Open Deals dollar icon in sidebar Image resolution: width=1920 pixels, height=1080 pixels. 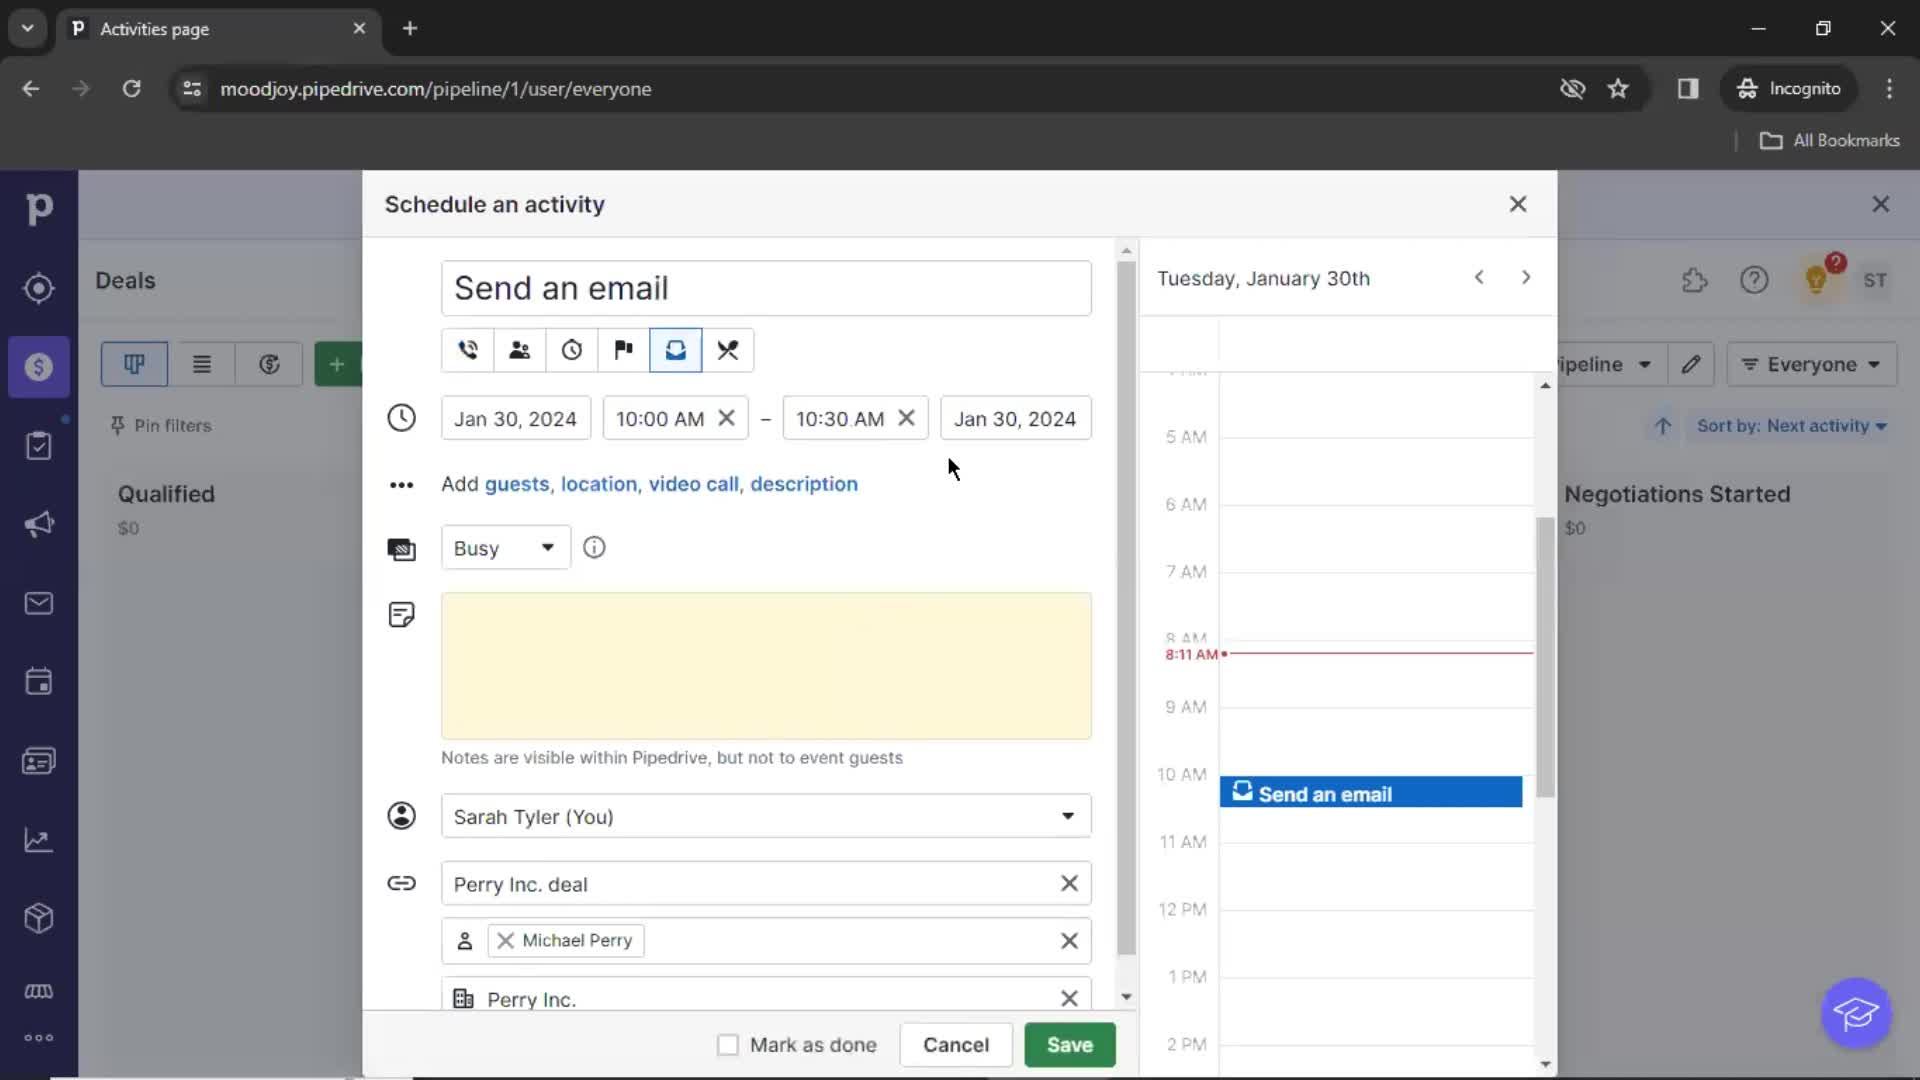coord(39,367)
